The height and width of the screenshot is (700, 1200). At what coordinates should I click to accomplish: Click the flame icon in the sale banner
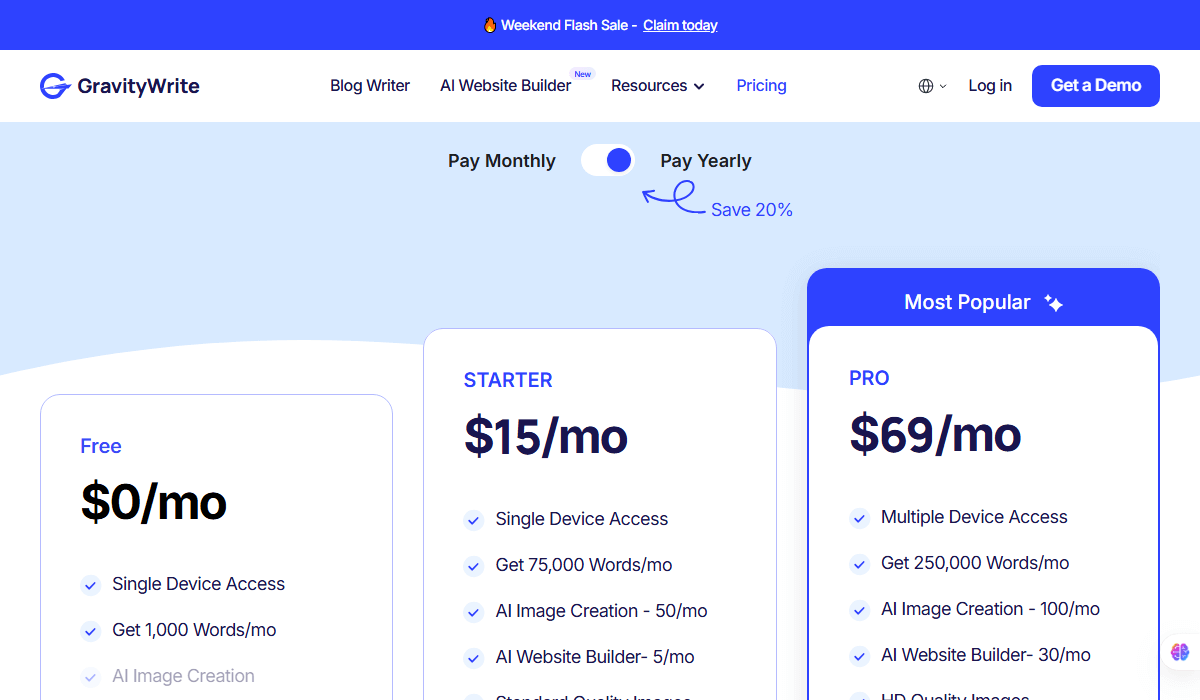point(490,24)
